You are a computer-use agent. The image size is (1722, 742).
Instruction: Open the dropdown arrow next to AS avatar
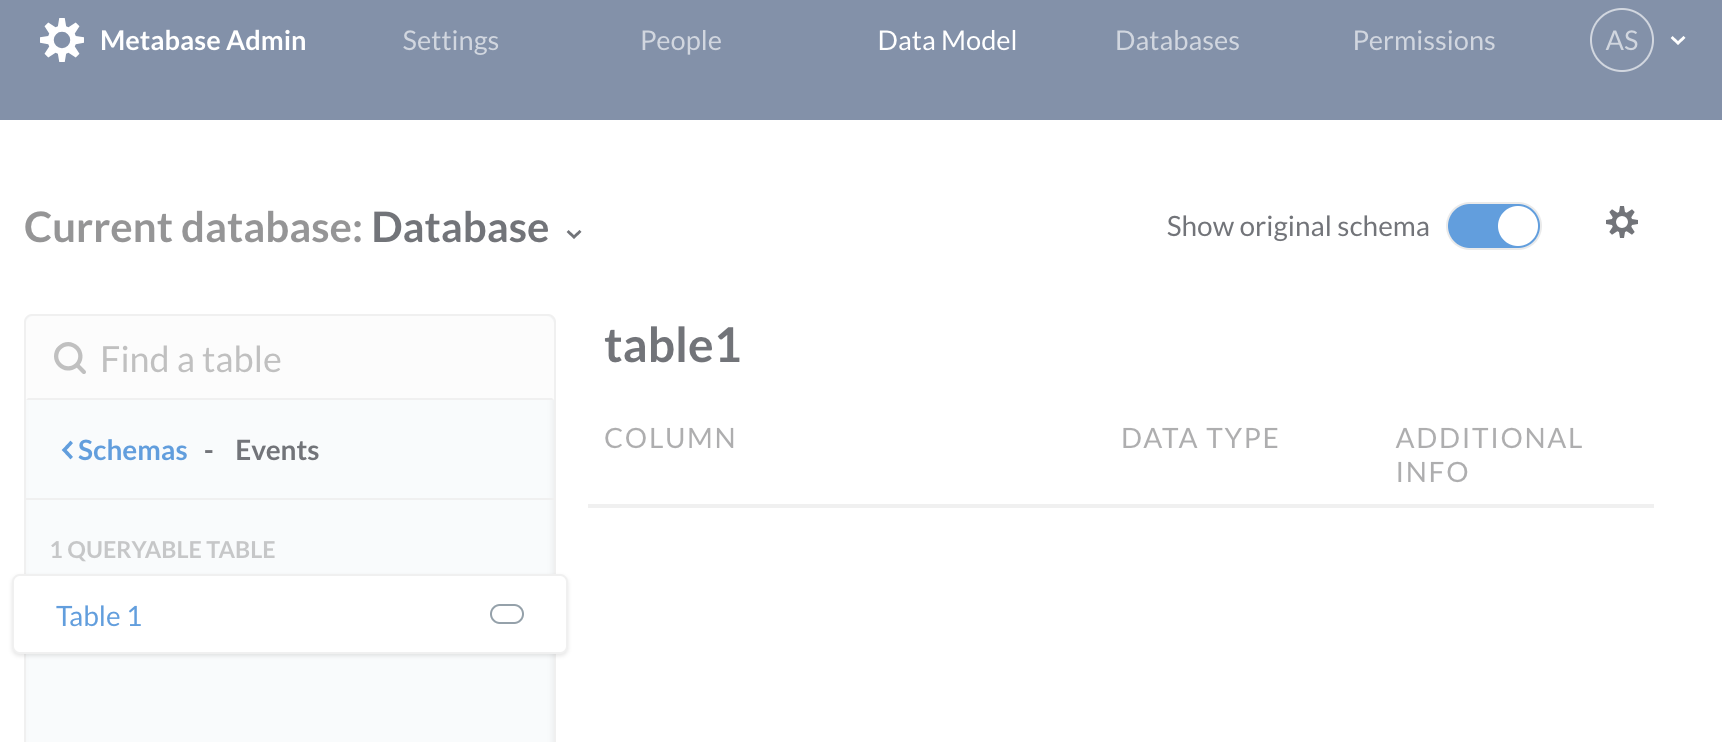point(1678,41)
